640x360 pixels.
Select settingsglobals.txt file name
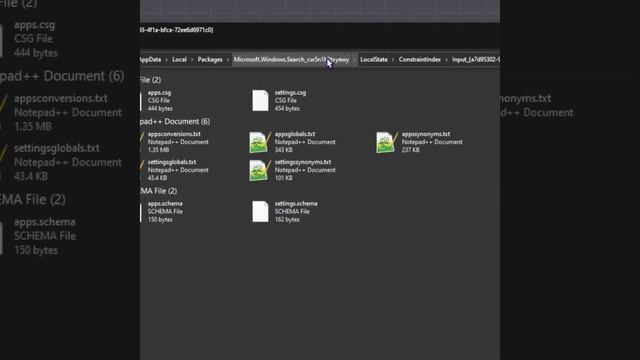pyautogui.click(x=172, y=162)
